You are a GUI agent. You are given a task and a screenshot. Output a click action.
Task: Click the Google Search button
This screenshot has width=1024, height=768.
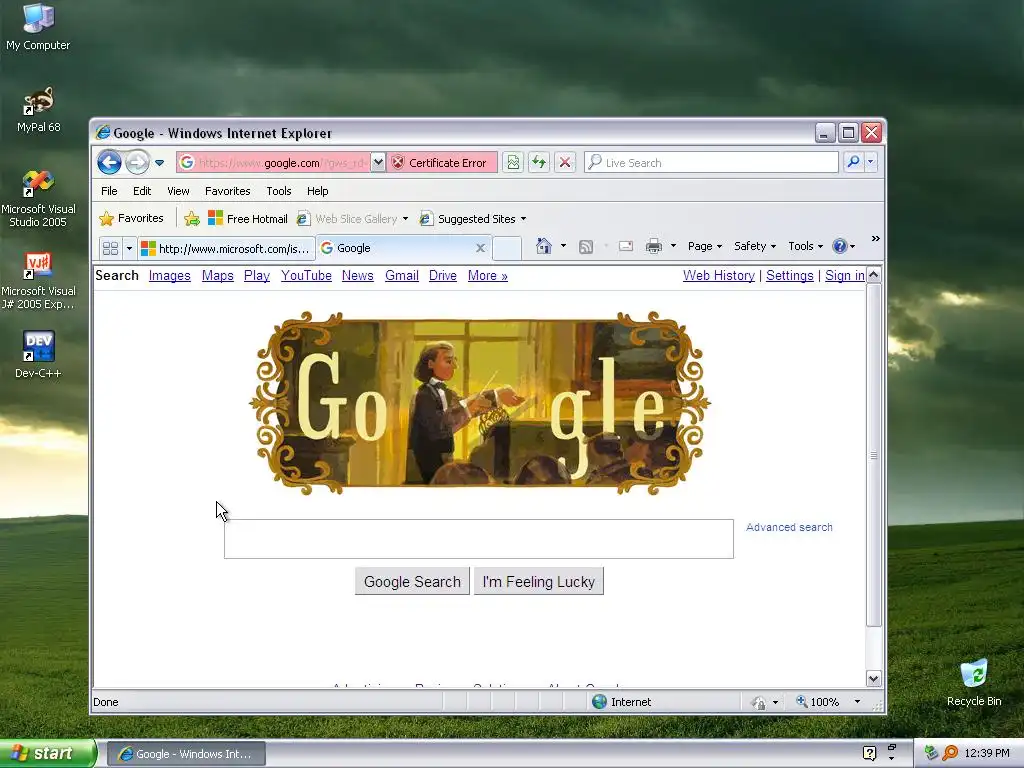pyautogui.click(x=412, y=581)
